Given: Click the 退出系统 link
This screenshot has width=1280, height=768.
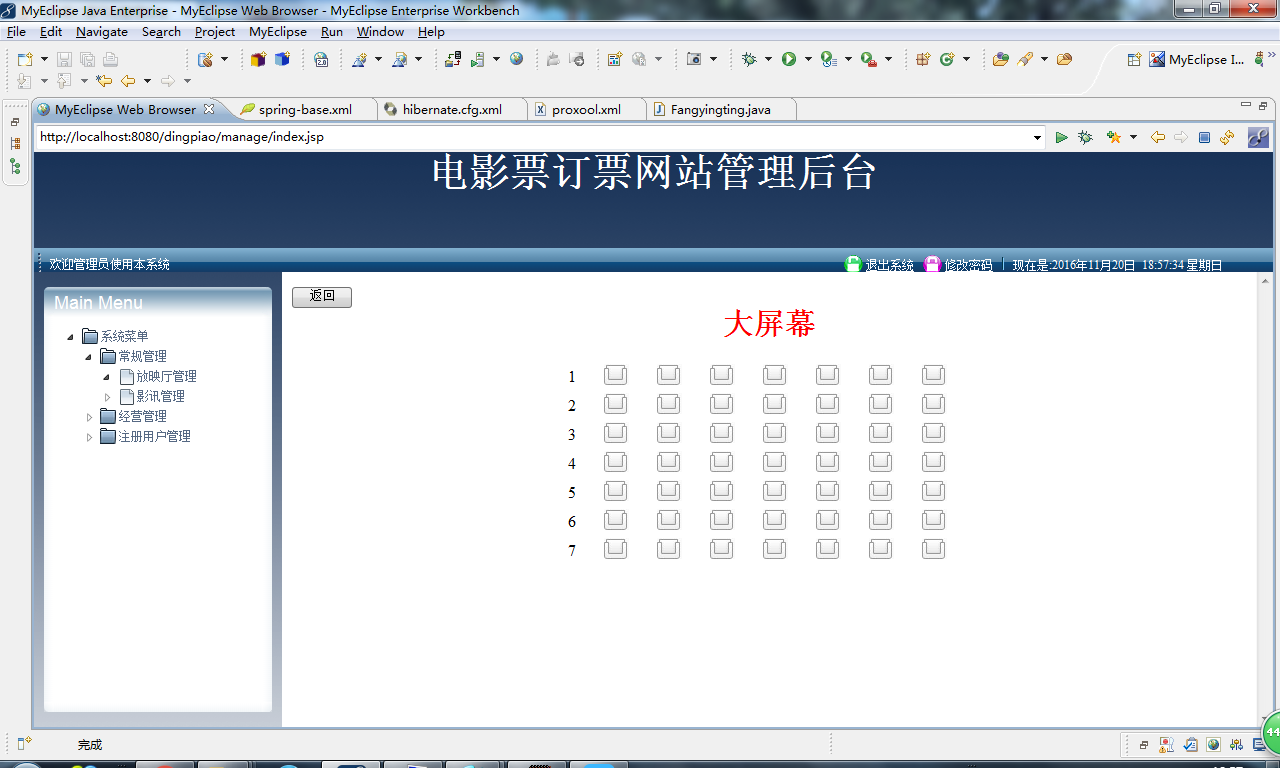Looking at the screenshot, I should click(889, 265).
